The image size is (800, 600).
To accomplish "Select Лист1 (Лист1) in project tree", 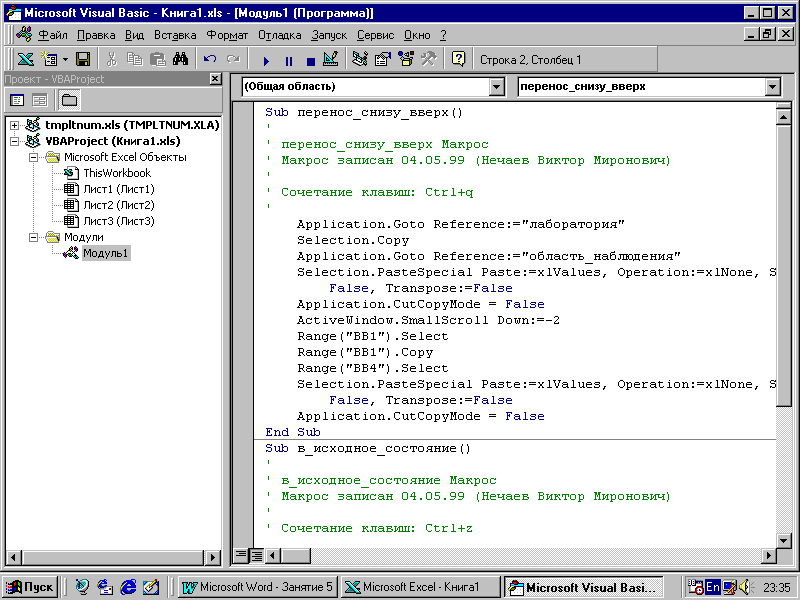I will pos(119,189).
